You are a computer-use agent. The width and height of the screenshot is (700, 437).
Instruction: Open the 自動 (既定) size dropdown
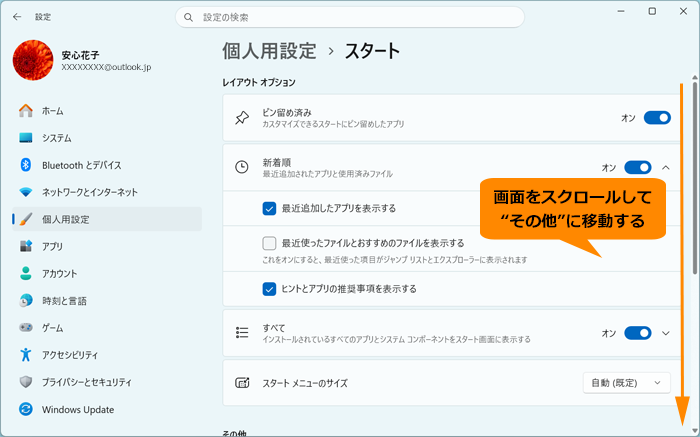(x=626, y=383)
